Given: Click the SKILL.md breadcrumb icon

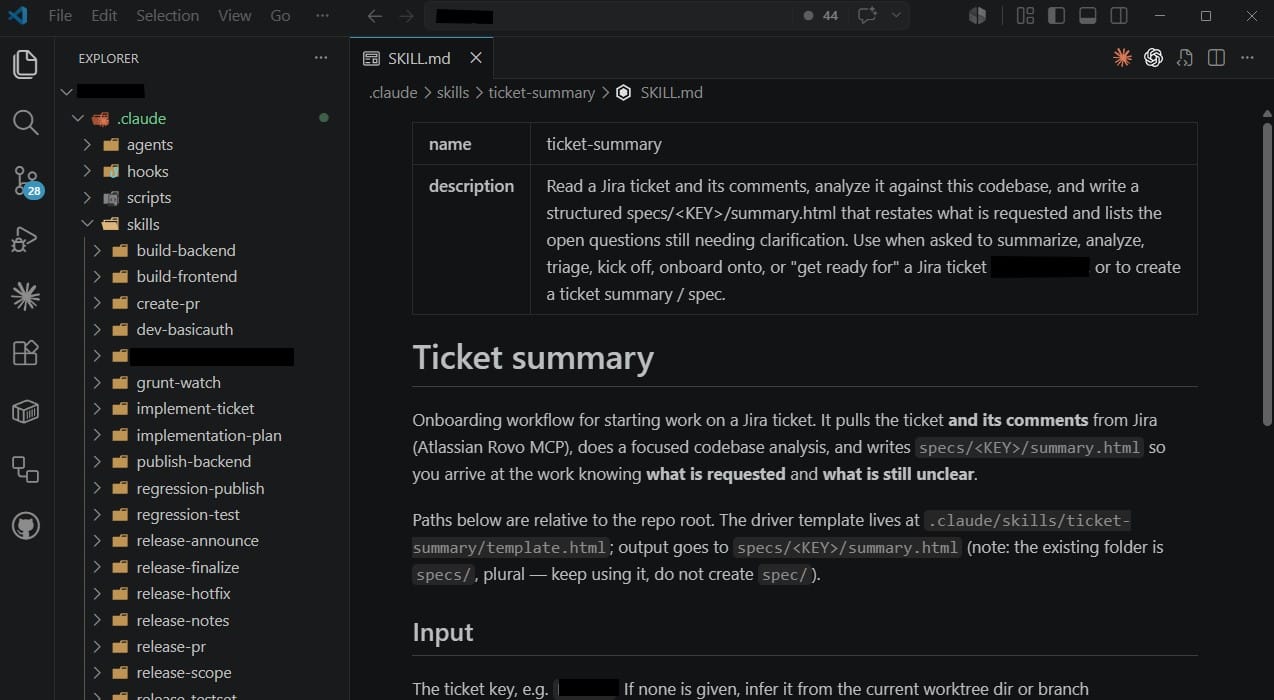Looking at the screenshot, I should tap(624, 92).
